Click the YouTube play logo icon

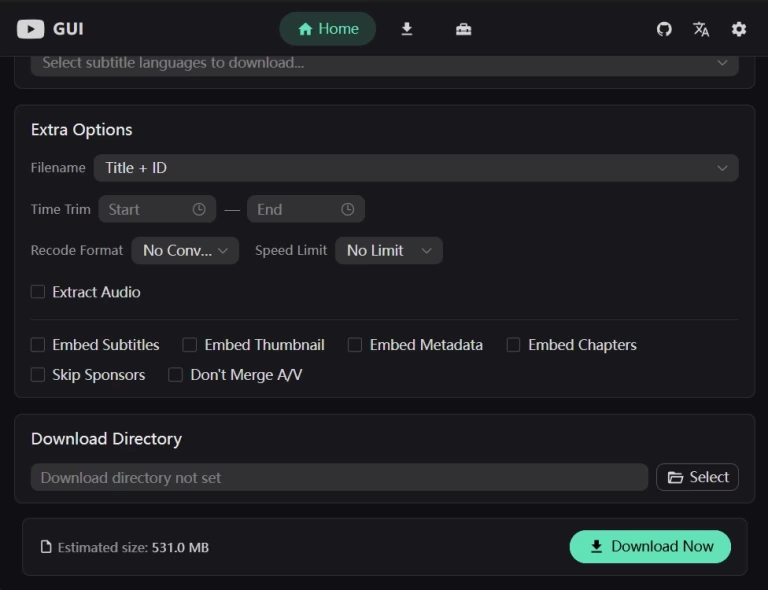(30, 29)
